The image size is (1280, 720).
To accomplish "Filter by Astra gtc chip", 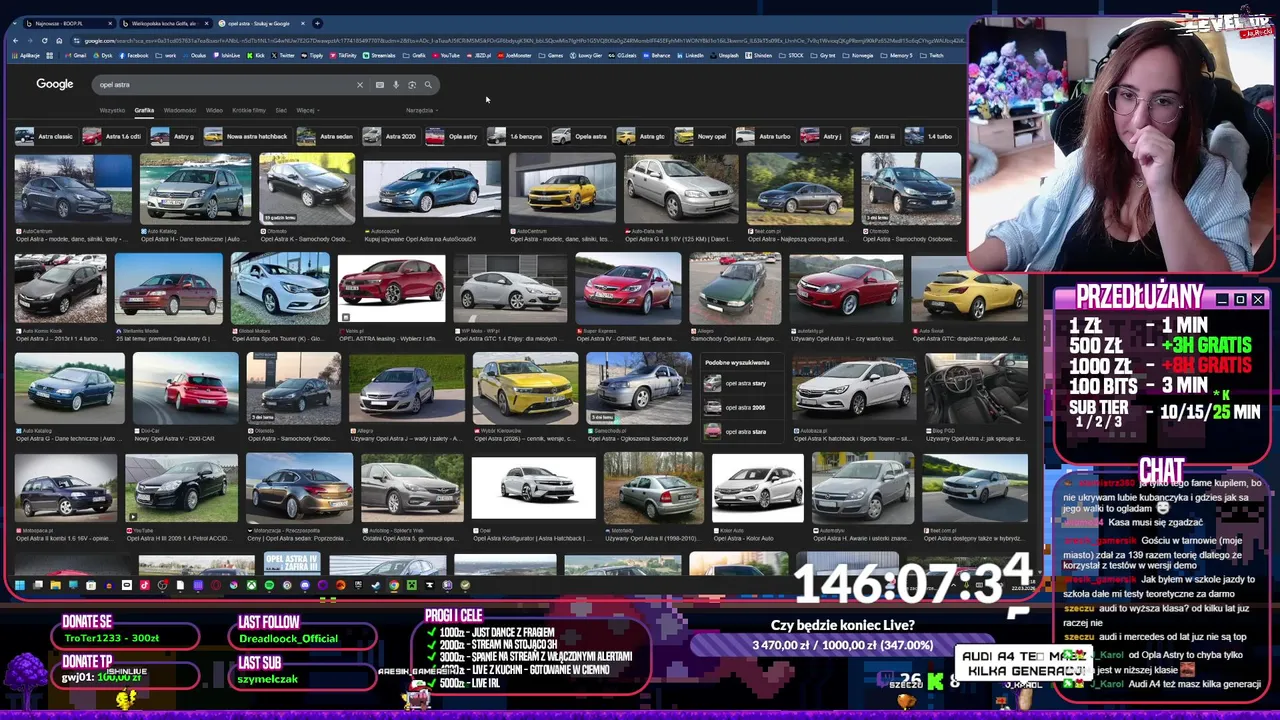I will (642, 136).
